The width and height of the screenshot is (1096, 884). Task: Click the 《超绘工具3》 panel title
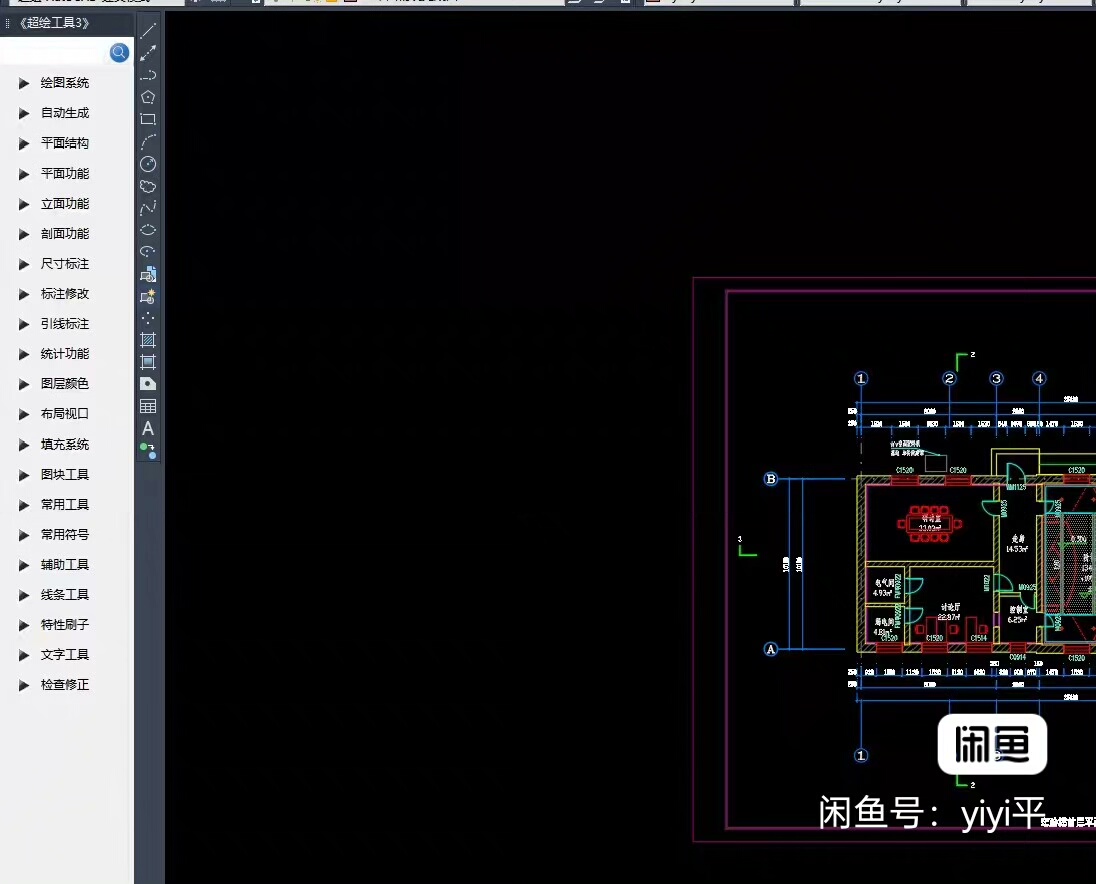55,23
